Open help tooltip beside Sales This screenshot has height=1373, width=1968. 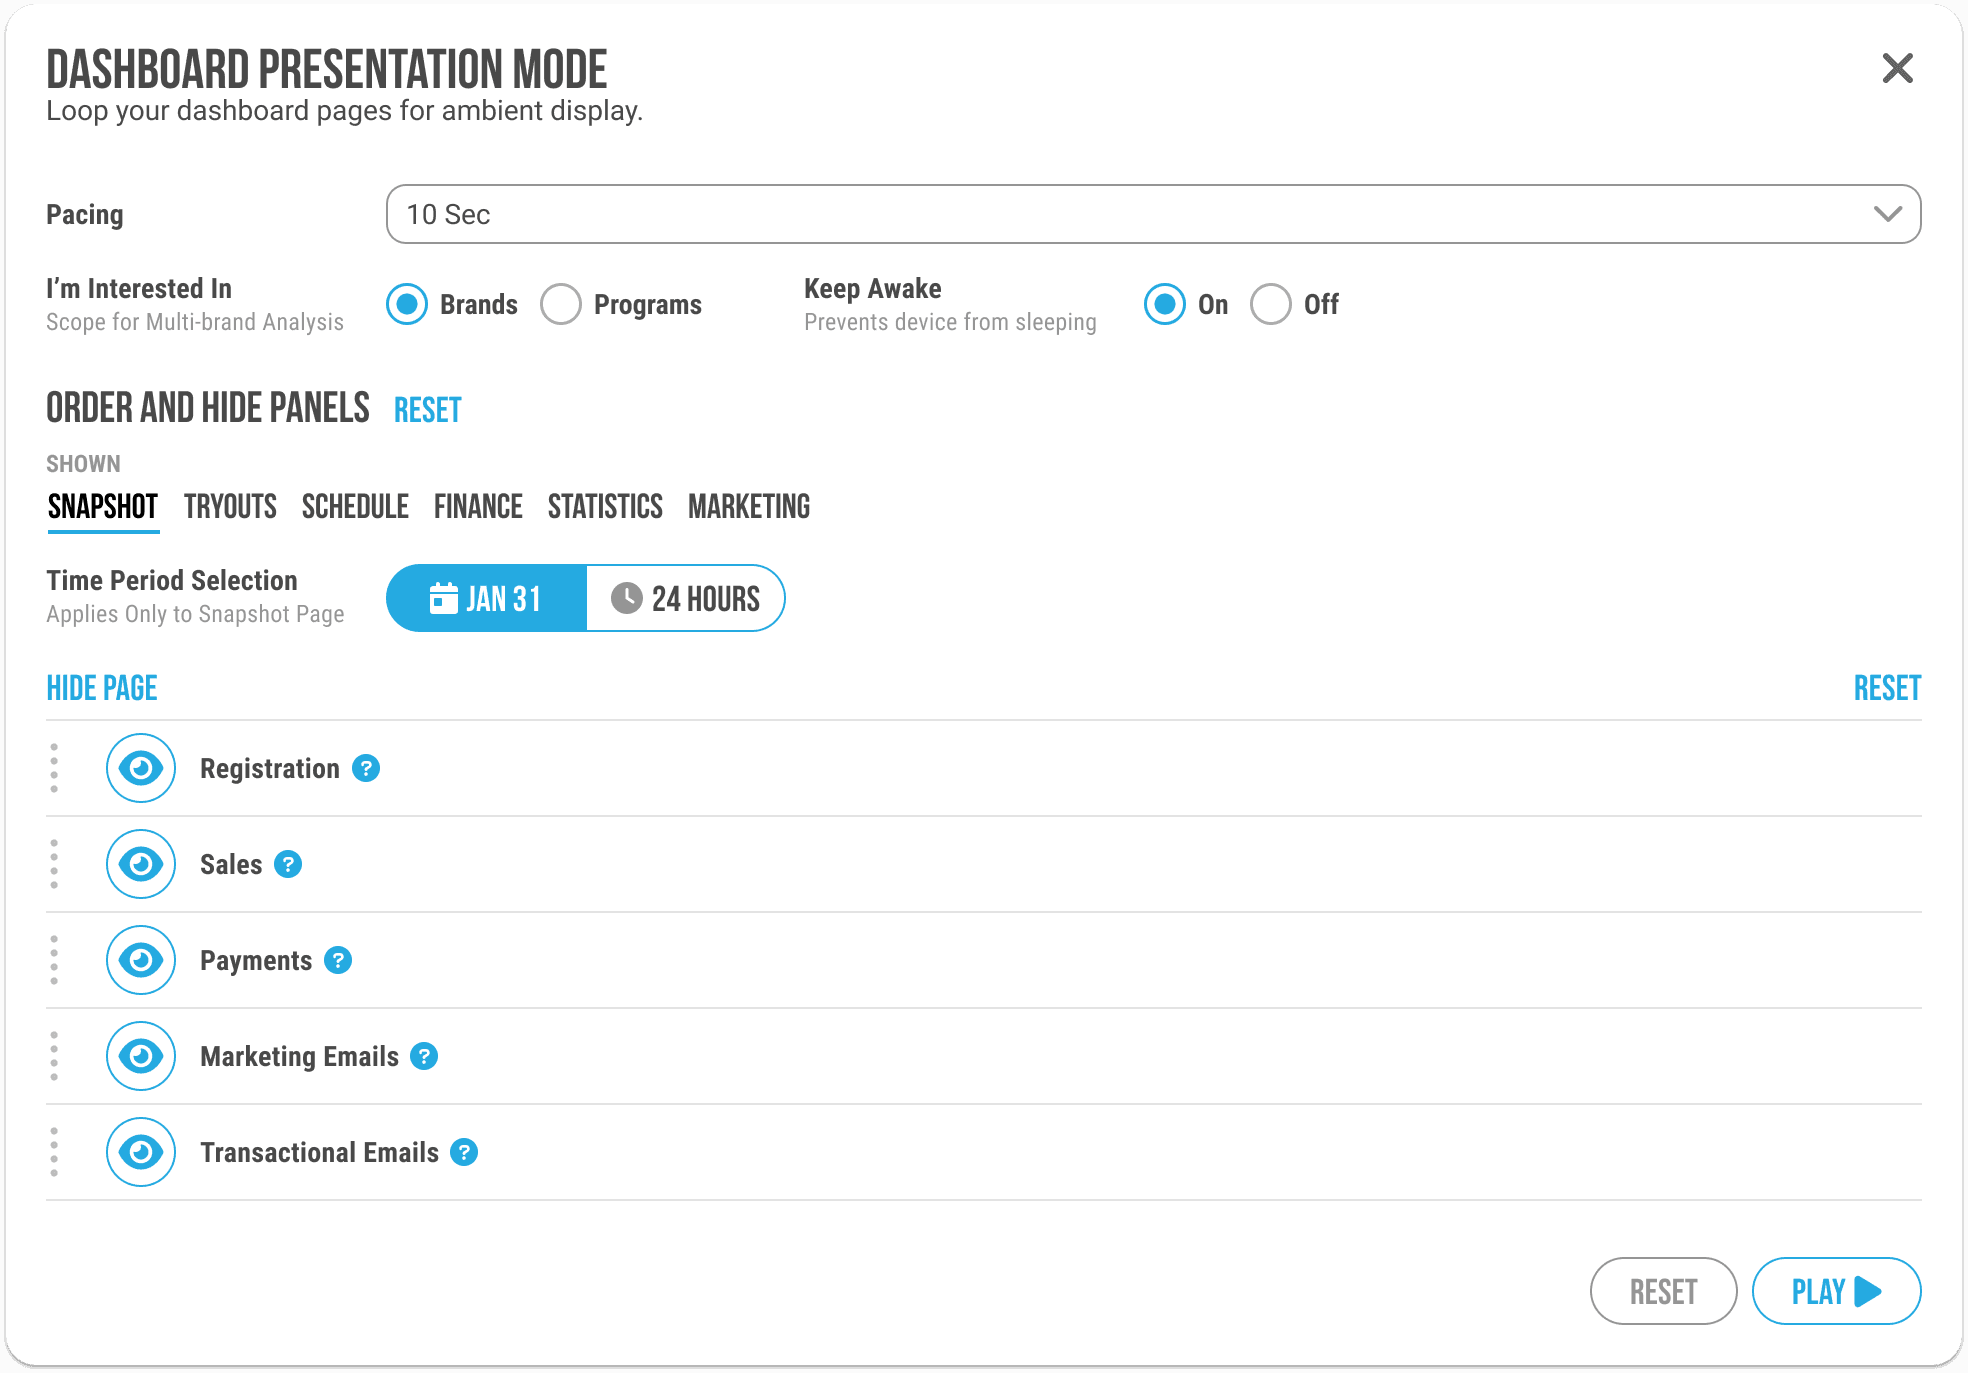288,864
